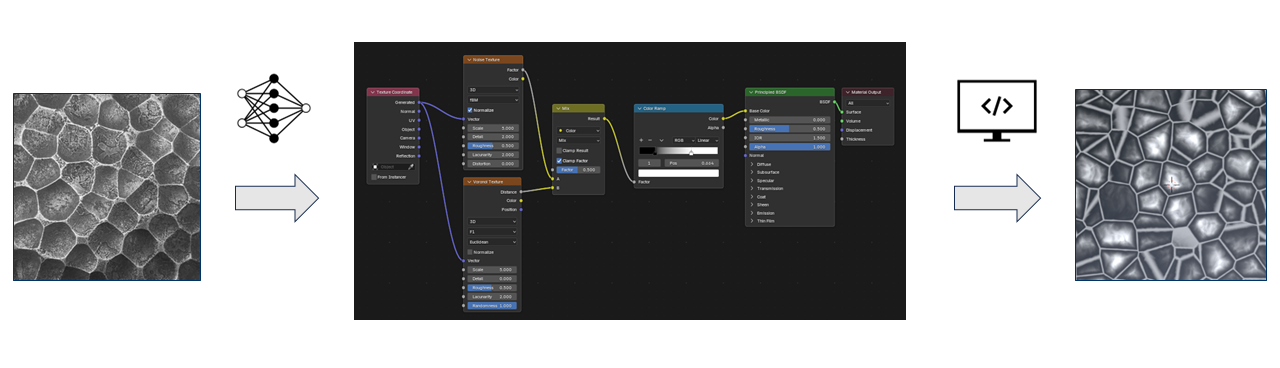Click the Noise Texture Factor output socket

point(522,70)
